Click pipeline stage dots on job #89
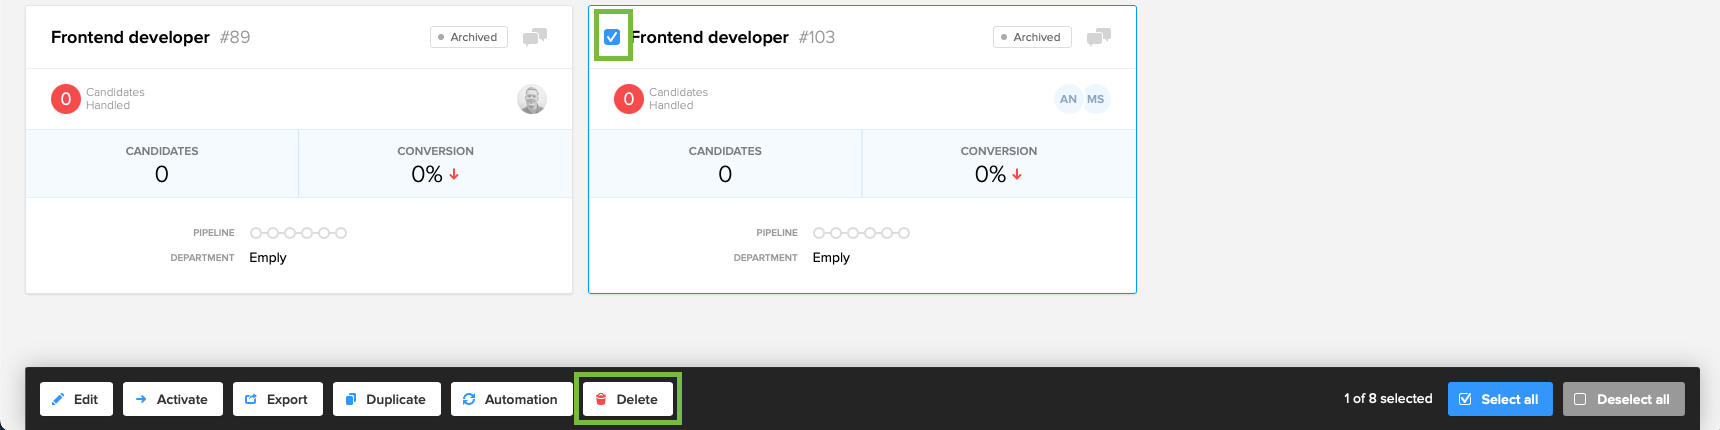 298,233
